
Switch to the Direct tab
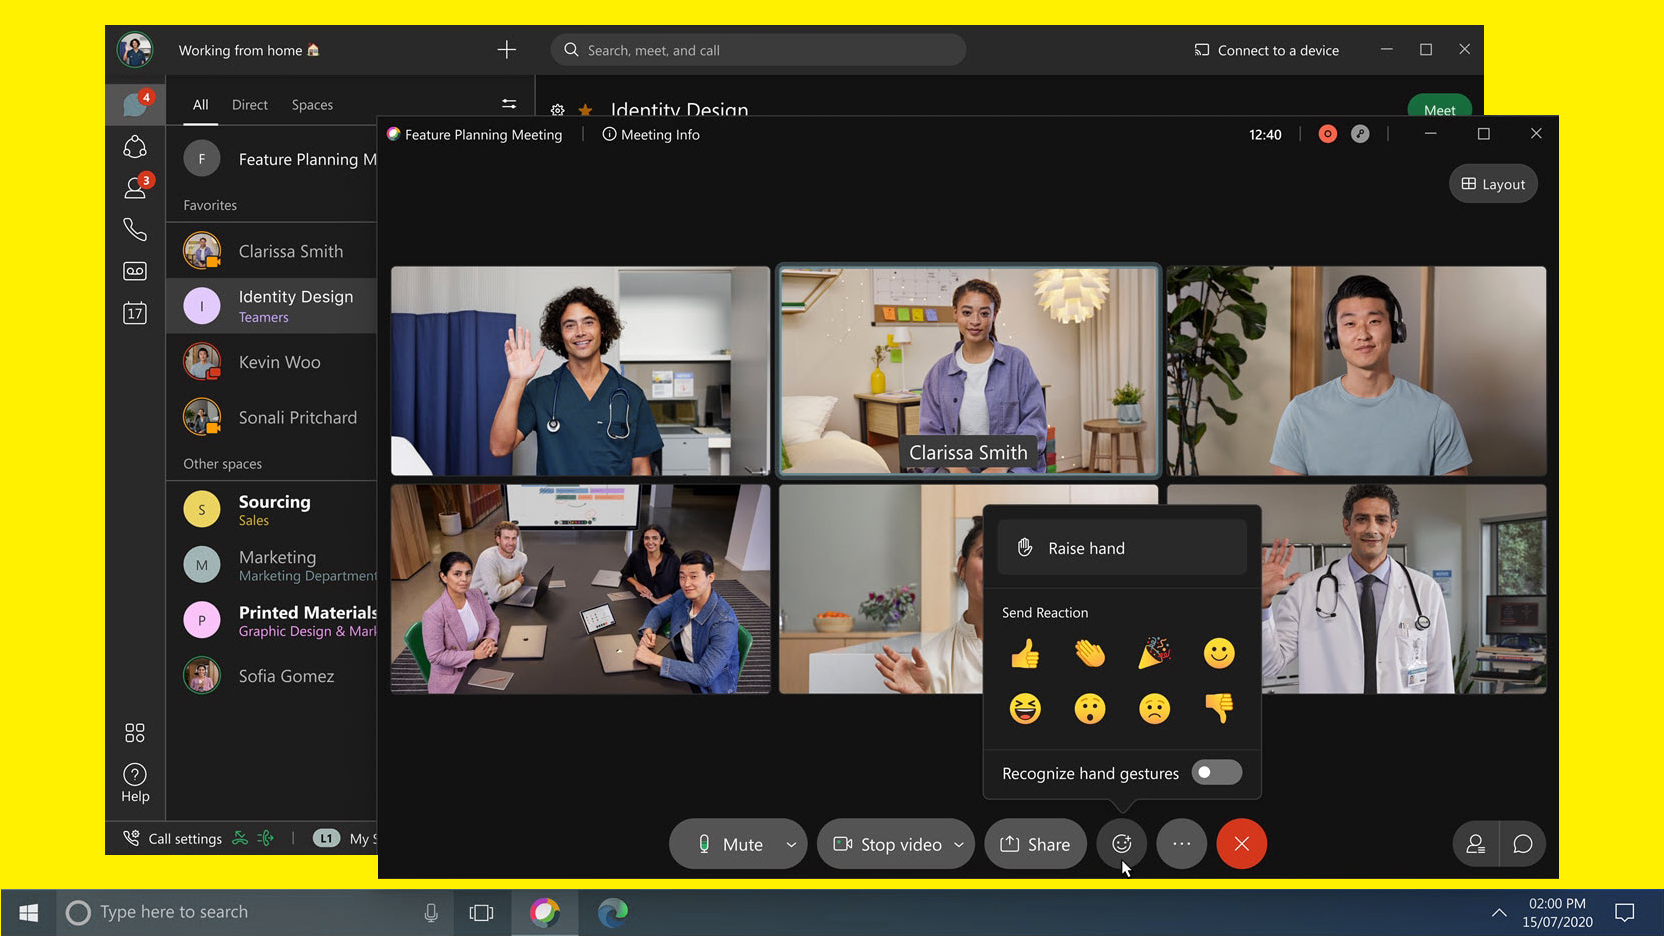(x=249, y=104)
